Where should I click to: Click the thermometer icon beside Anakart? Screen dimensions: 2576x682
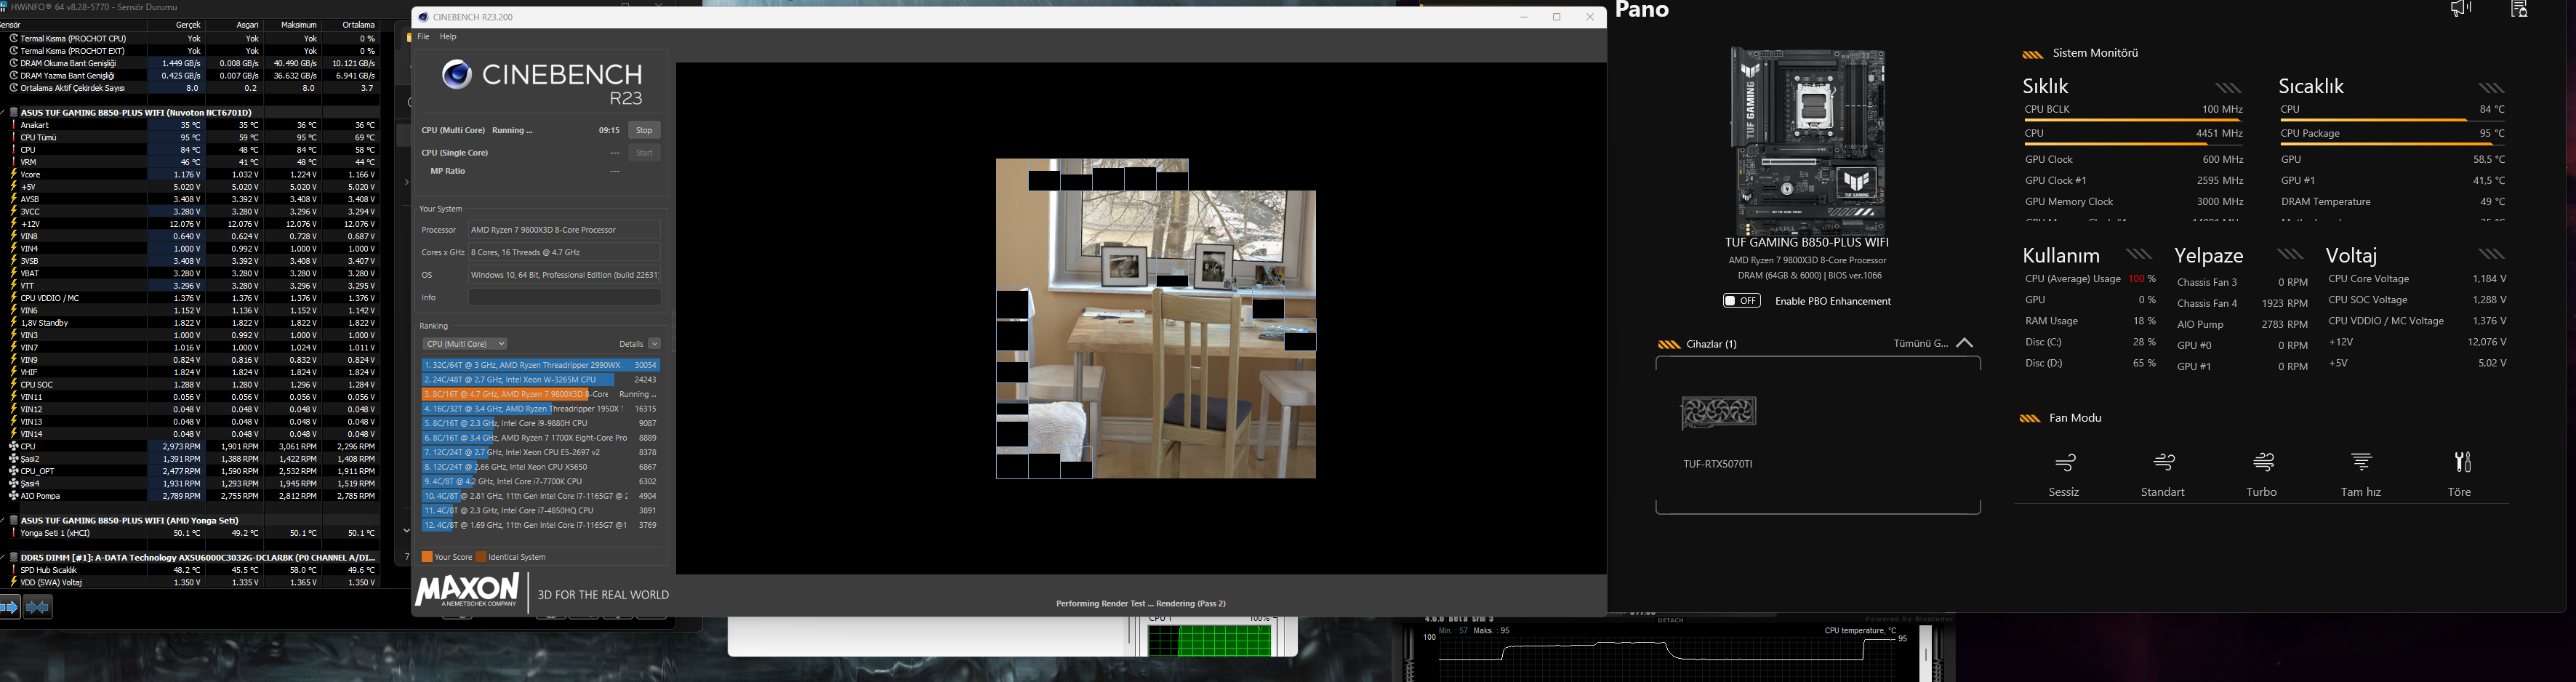(x=14, y=125)
